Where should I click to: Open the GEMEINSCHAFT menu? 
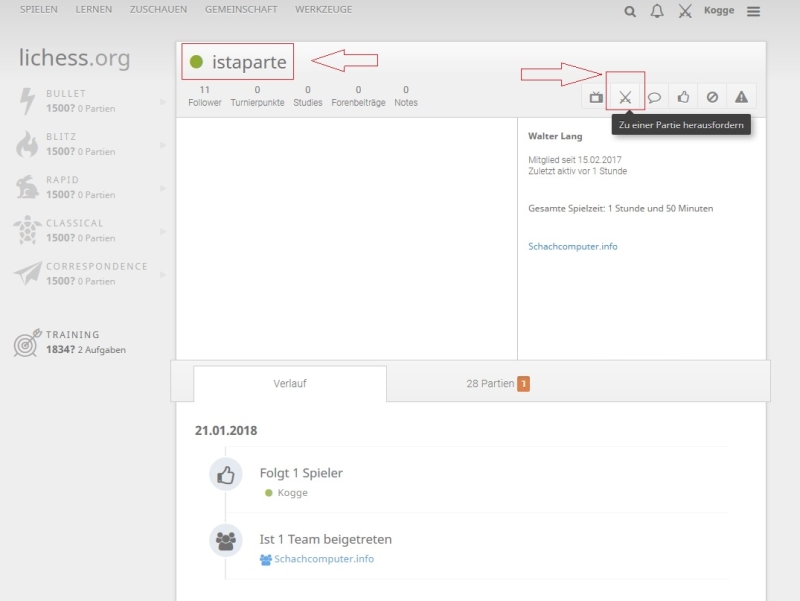pos(241,10)
